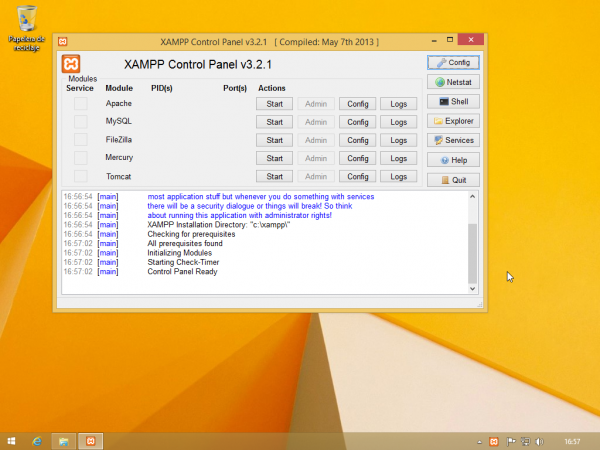Toggle the Apache service checkbox
This screenshot has height=450, width=600.
tap(80, 103)
